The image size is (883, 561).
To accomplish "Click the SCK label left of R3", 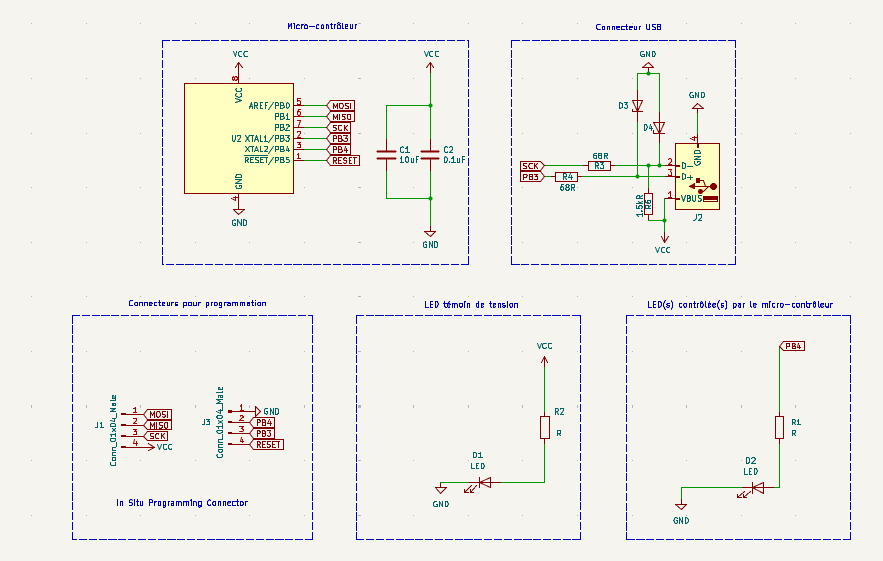I will (x=532, y=166).
